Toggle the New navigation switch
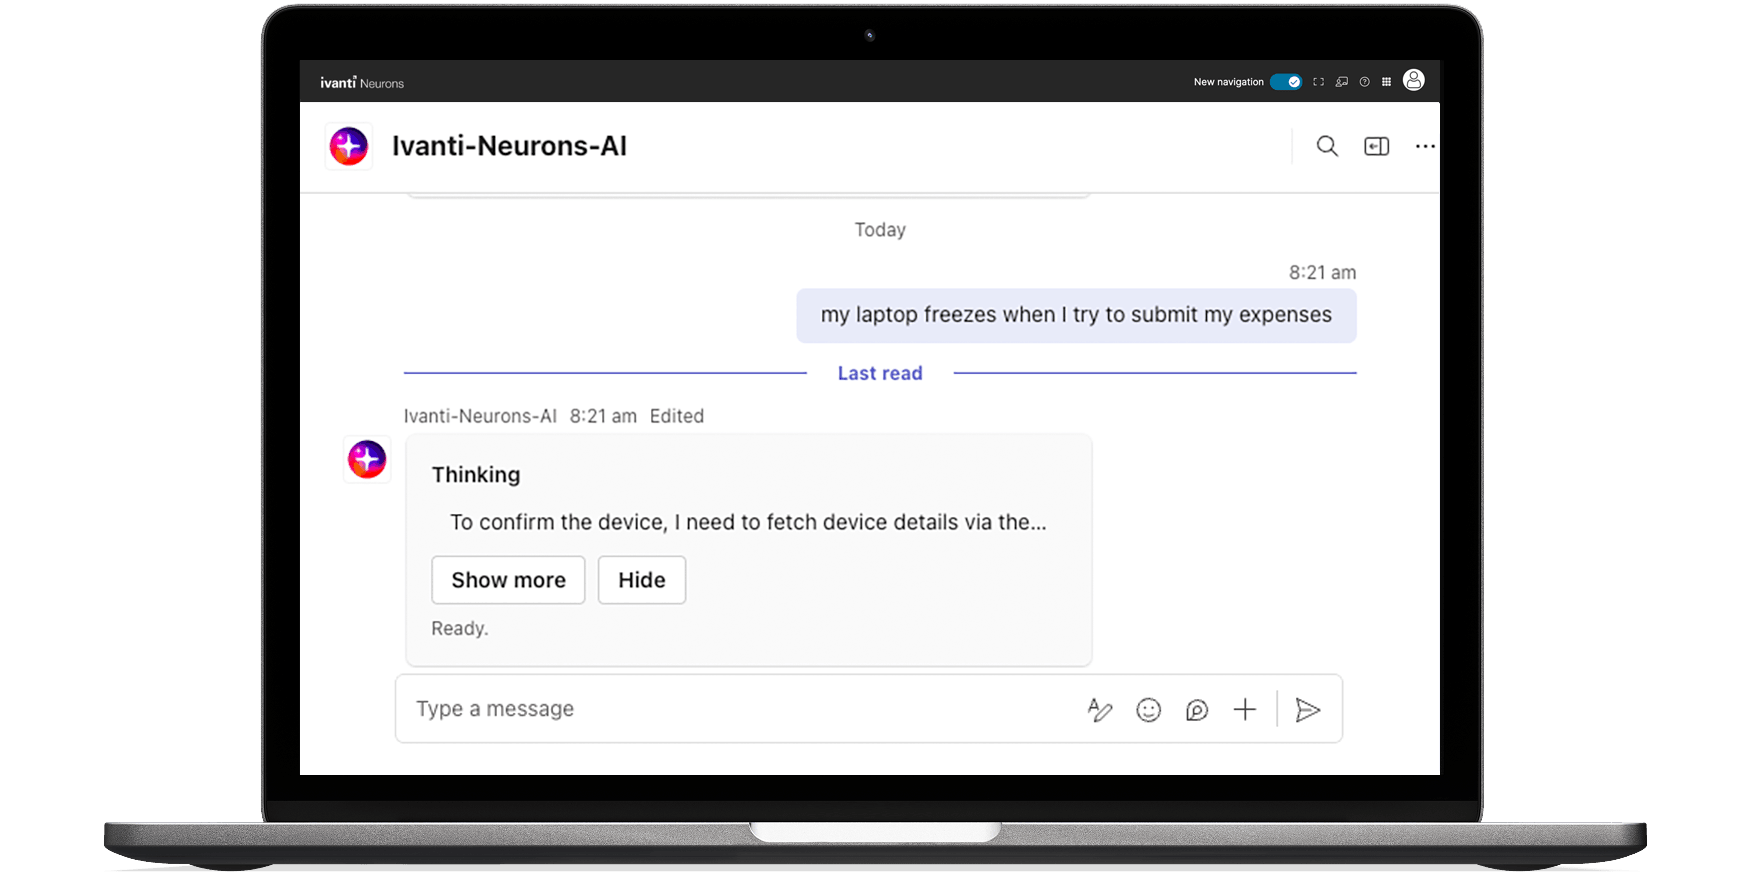 (1286, 82)
